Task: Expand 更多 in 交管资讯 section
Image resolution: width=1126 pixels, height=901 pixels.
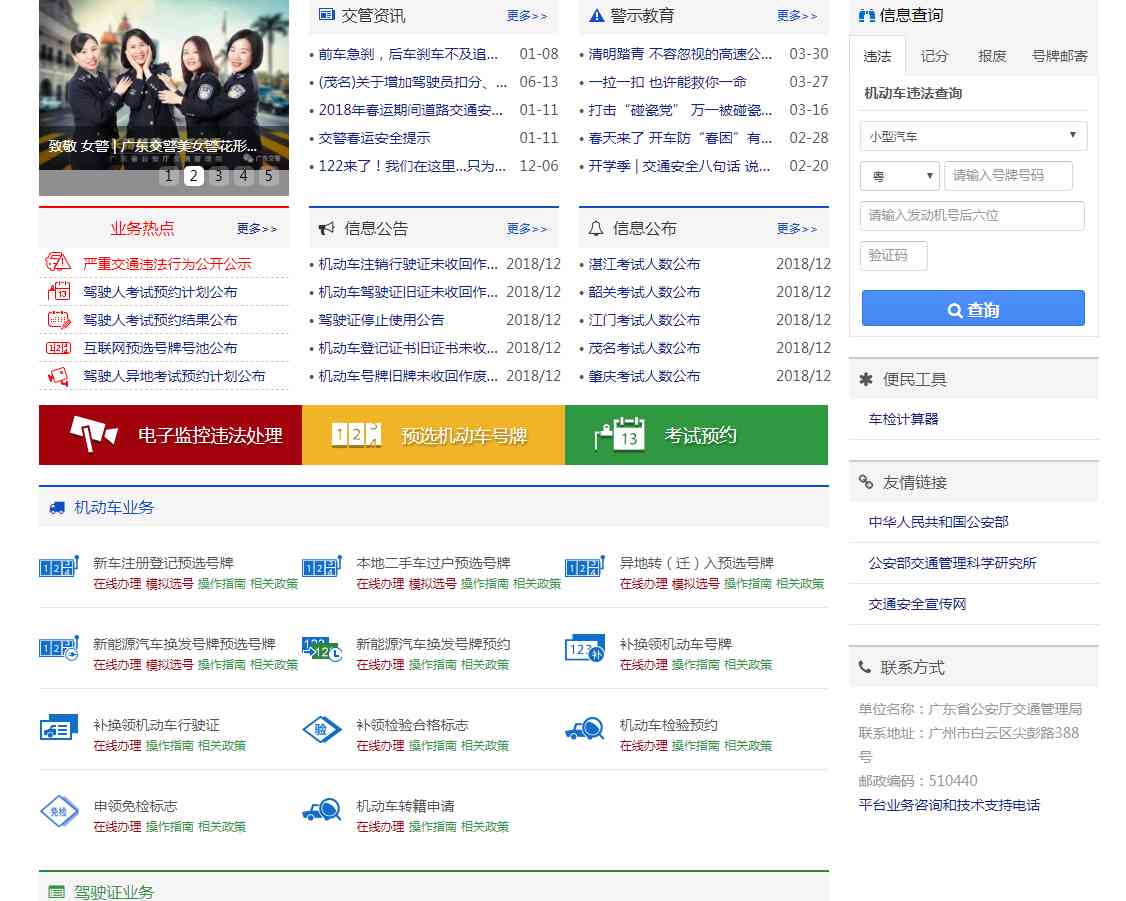Action: (527, 16)
